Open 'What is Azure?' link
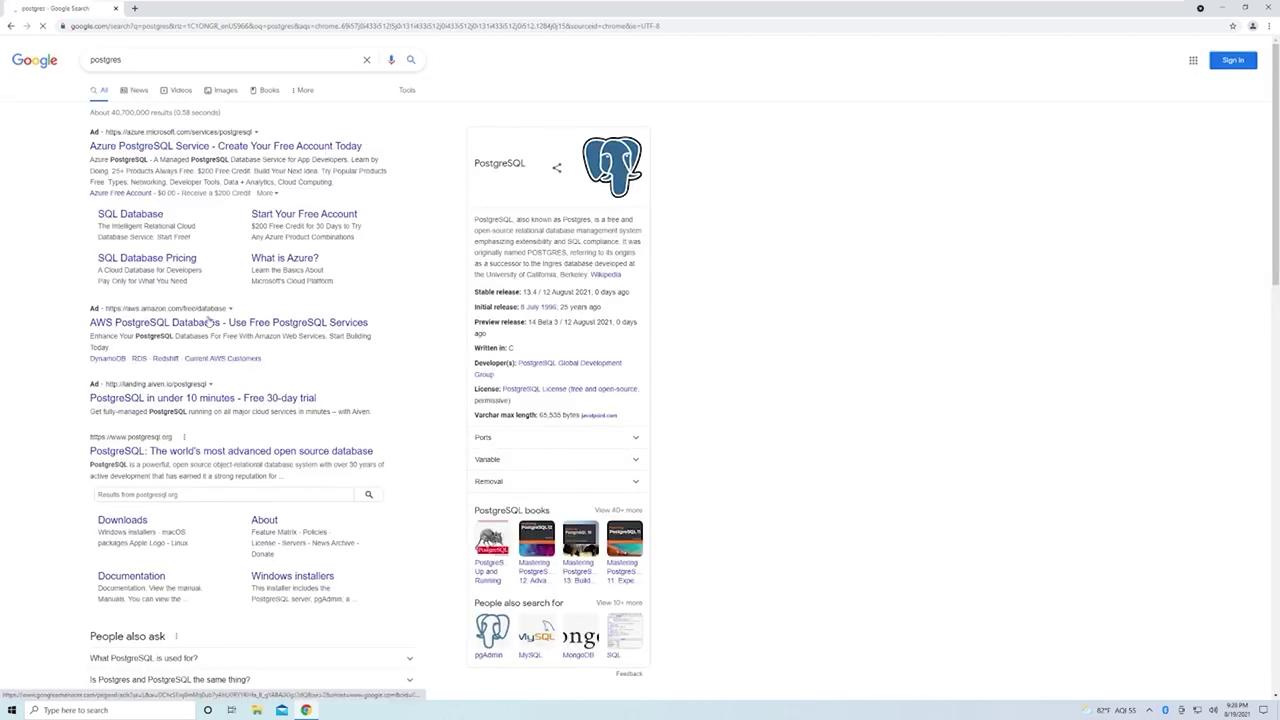Image resolution: width=1280 pixels, height=720 pixels. tap(285, 258)
